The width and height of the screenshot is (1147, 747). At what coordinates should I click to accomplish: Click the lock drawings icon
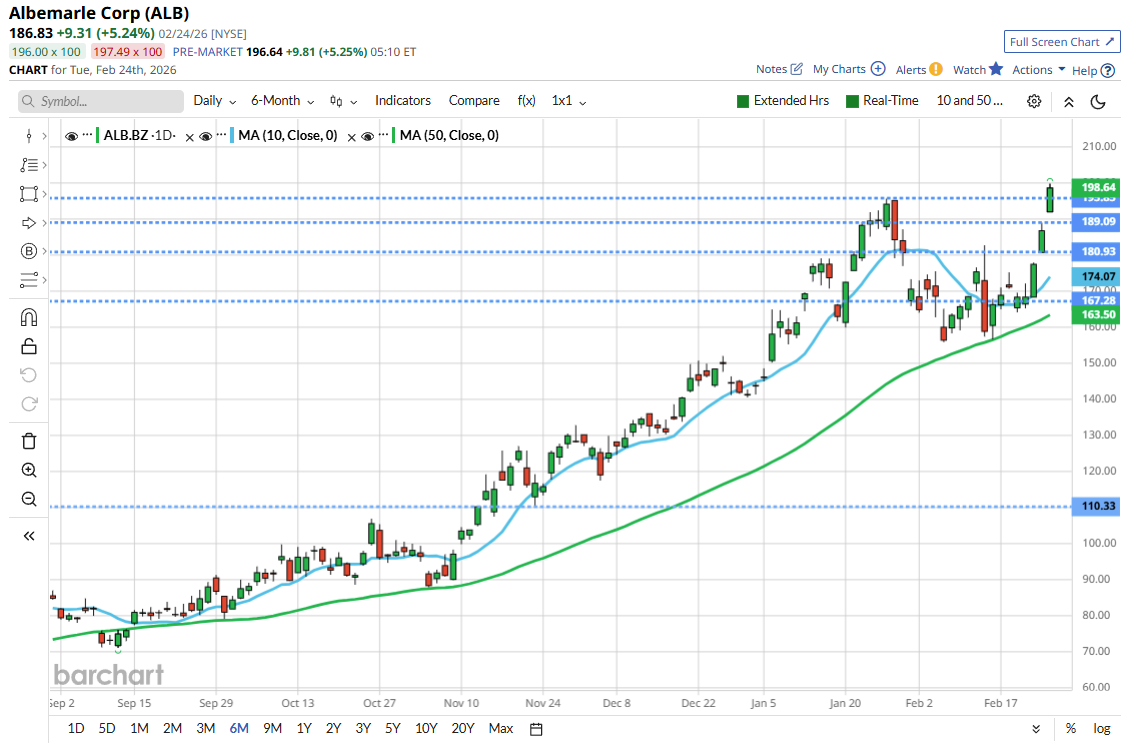point(28,346)
